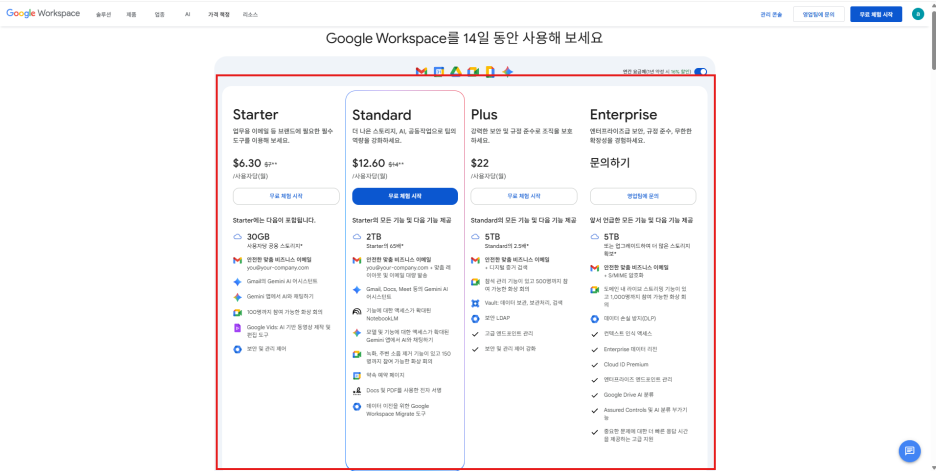Screen dimensions: 936x471
Task: Click icon beside 보안 LDAP
Action: click(x=475, y=318)
